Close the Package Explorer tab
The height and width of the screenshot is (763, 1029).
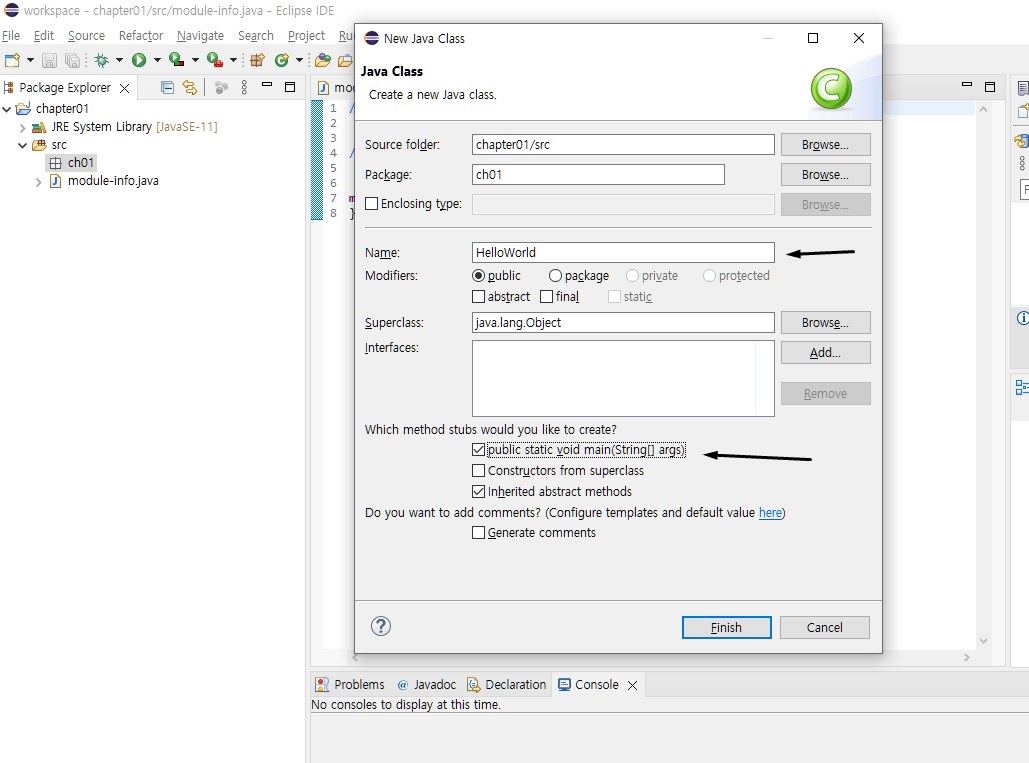[124, 88]
